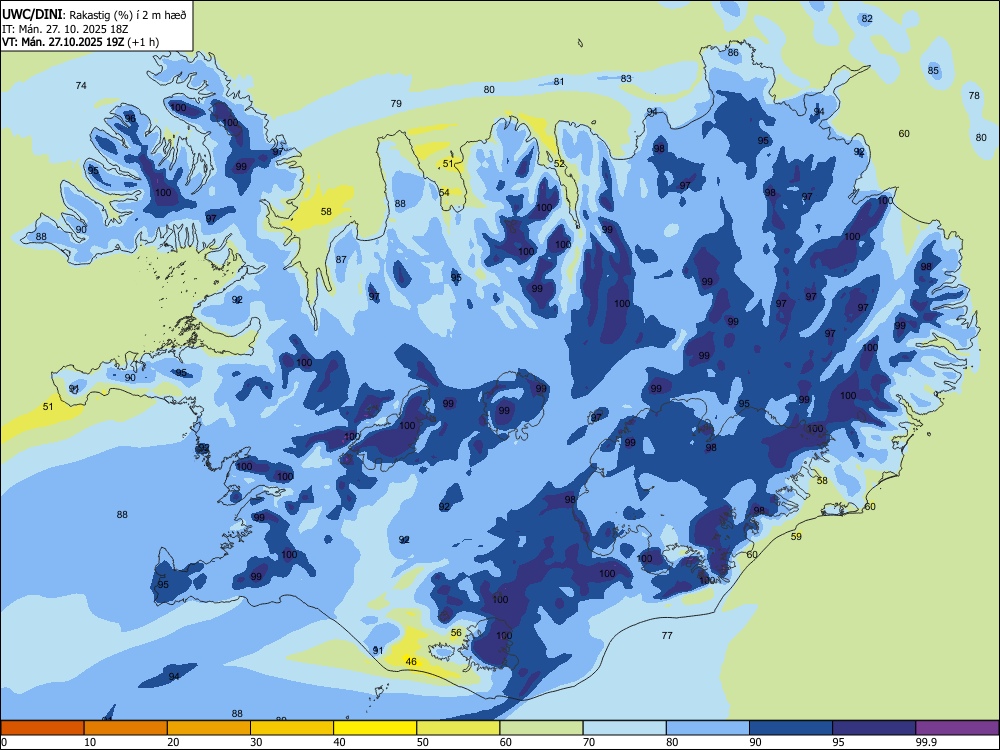The height and width of the screenshot is (750, 1000).
Task: Click the VT 19Z (+1 h) valid time line
Action: coord(80,42)
